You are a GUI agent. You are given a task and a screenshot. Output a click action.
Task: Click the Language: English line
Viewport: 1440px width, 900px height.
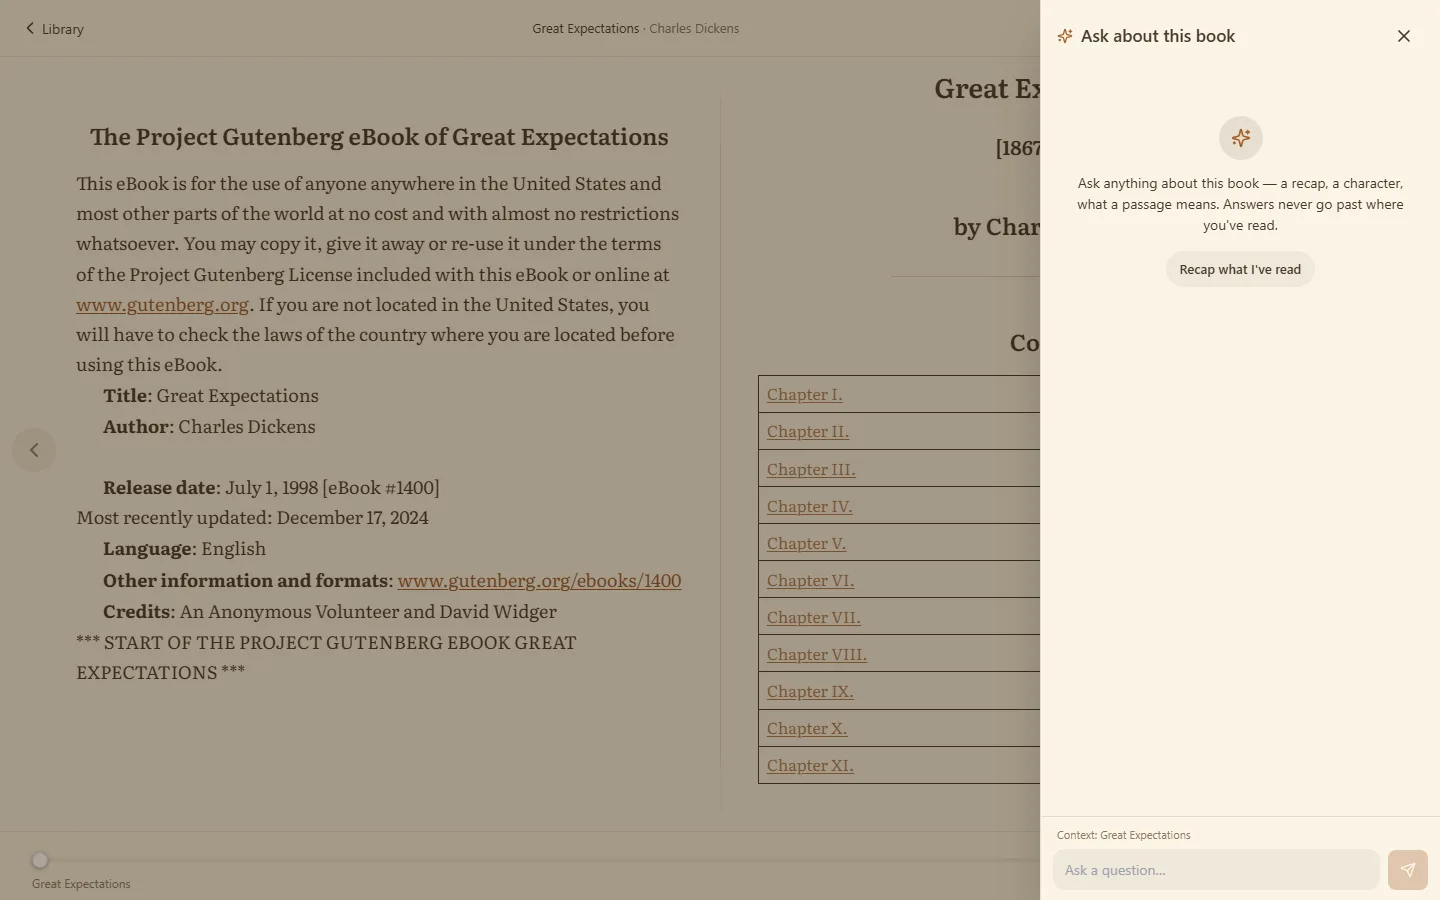(184, 548)
